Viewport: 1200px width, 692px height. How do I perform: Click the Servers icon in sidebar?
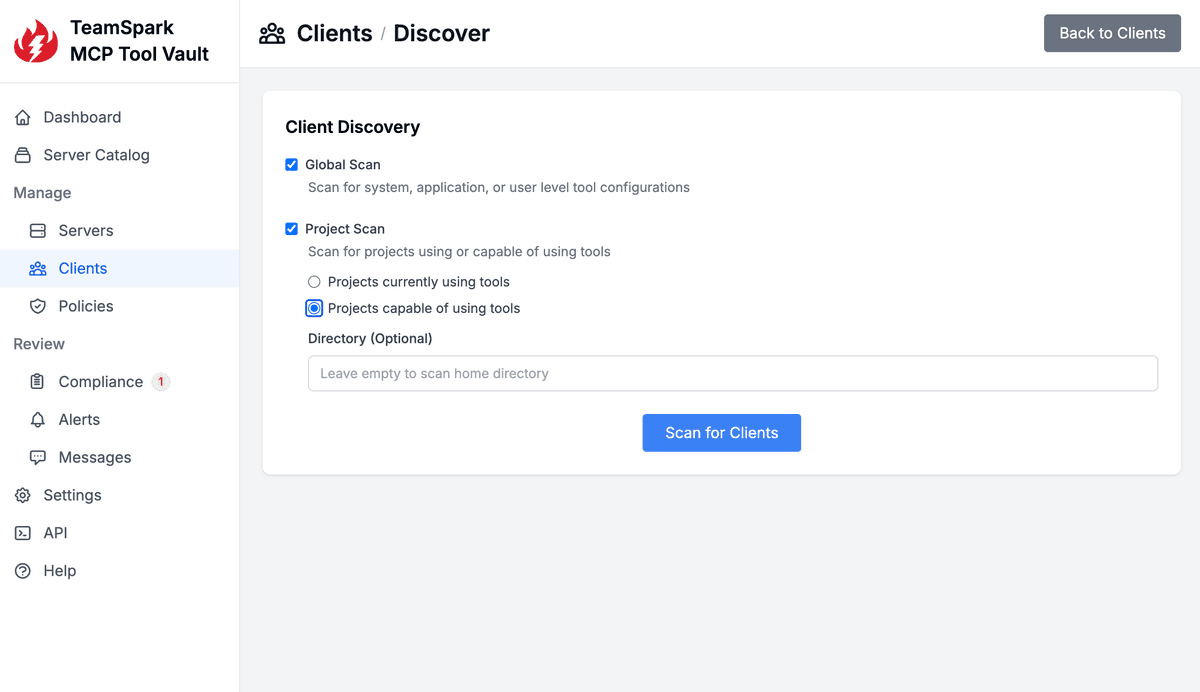[38, 231]
